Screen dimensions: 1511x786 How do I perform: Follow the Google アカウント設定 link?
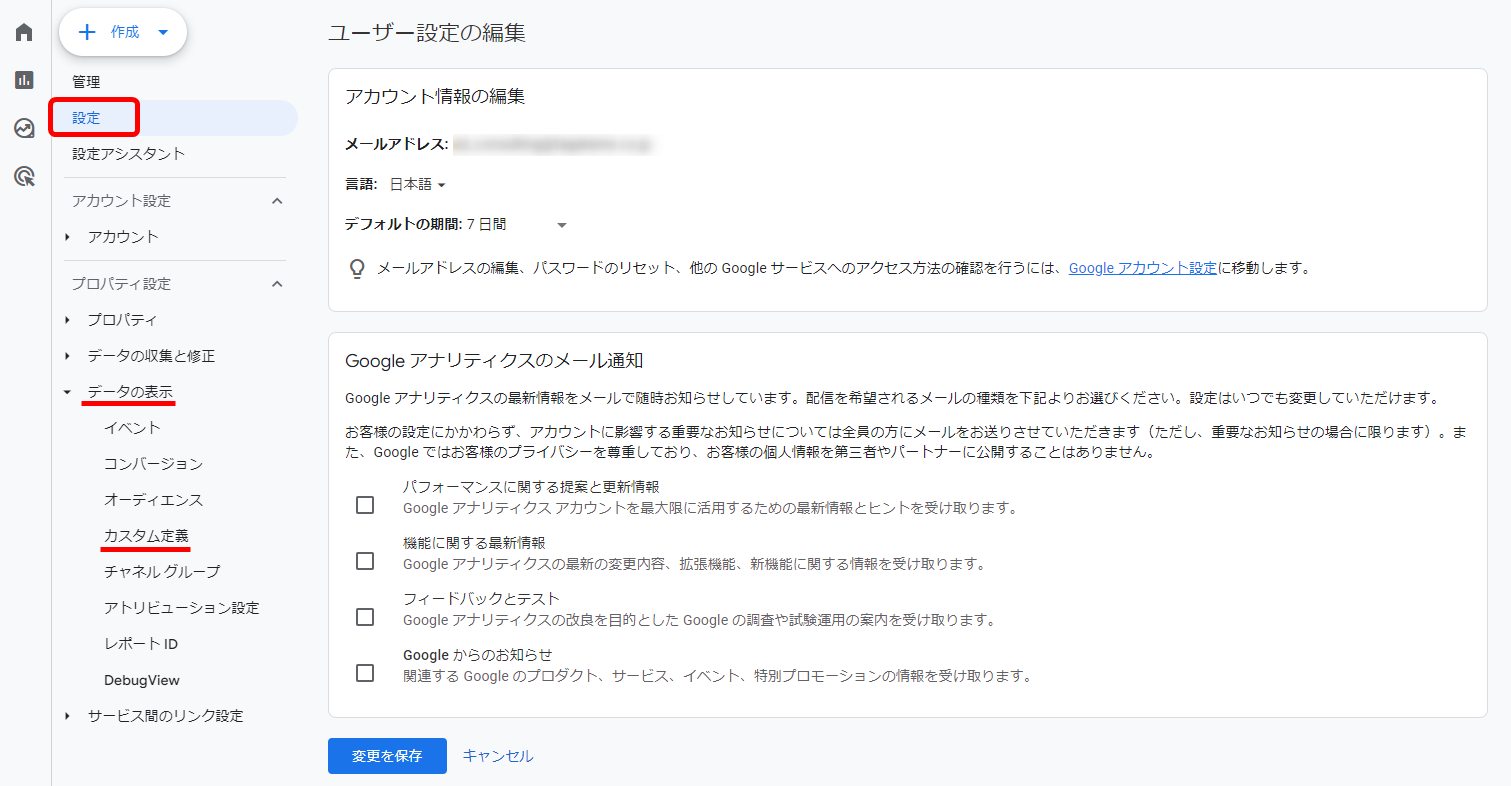point(1143,268)
